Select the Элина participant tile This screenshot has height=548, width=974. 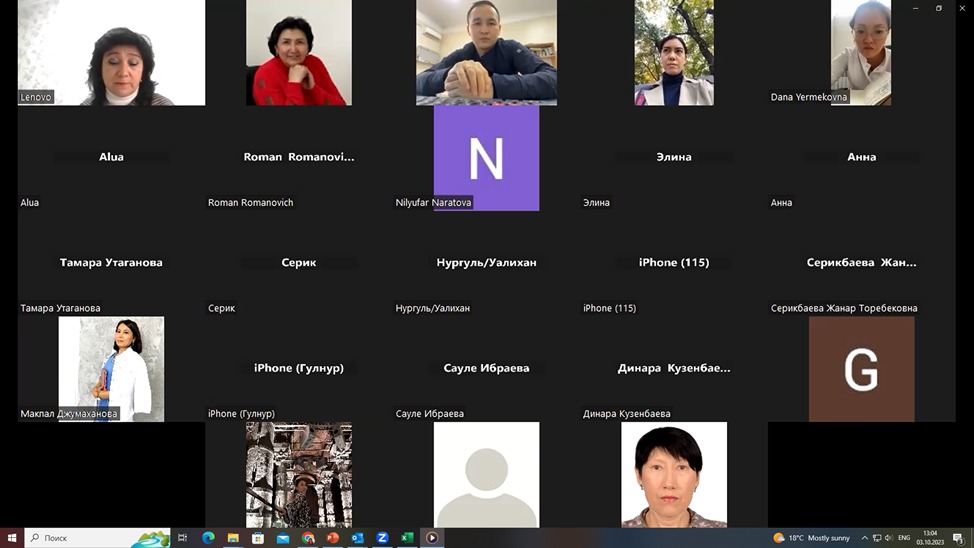(x=674, y=158)
